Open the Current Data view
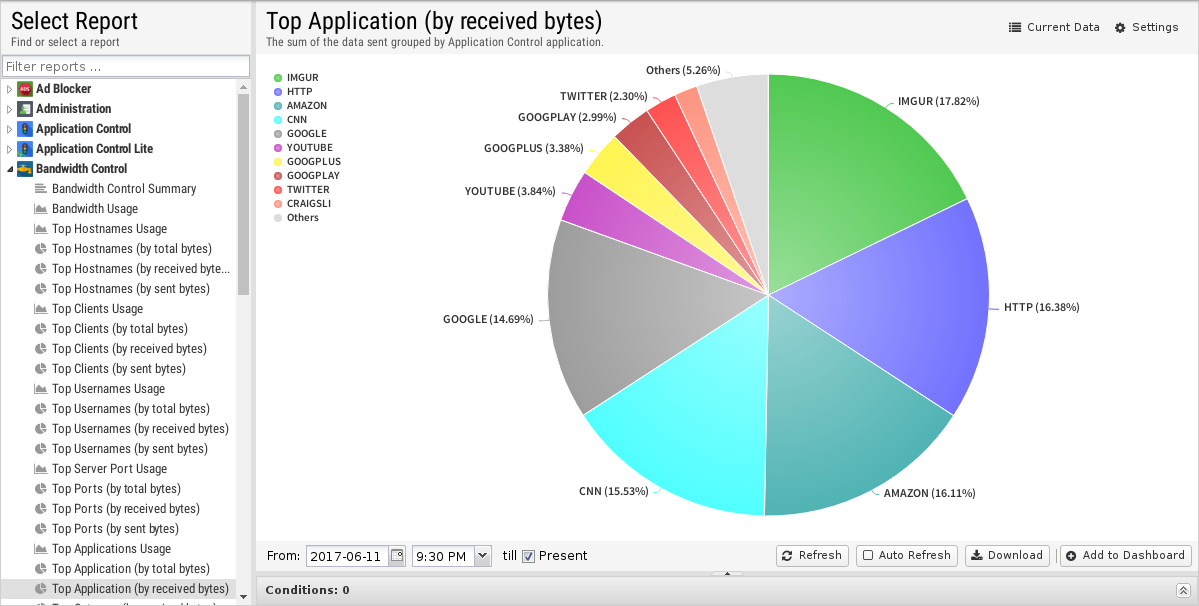The height and width of the screenshot is (606, 1199). coord(1054,28)
